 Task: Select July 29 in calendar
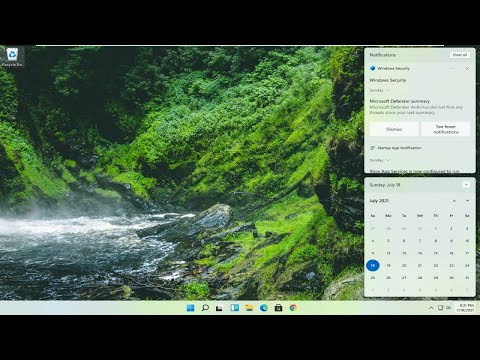point(436,278)
